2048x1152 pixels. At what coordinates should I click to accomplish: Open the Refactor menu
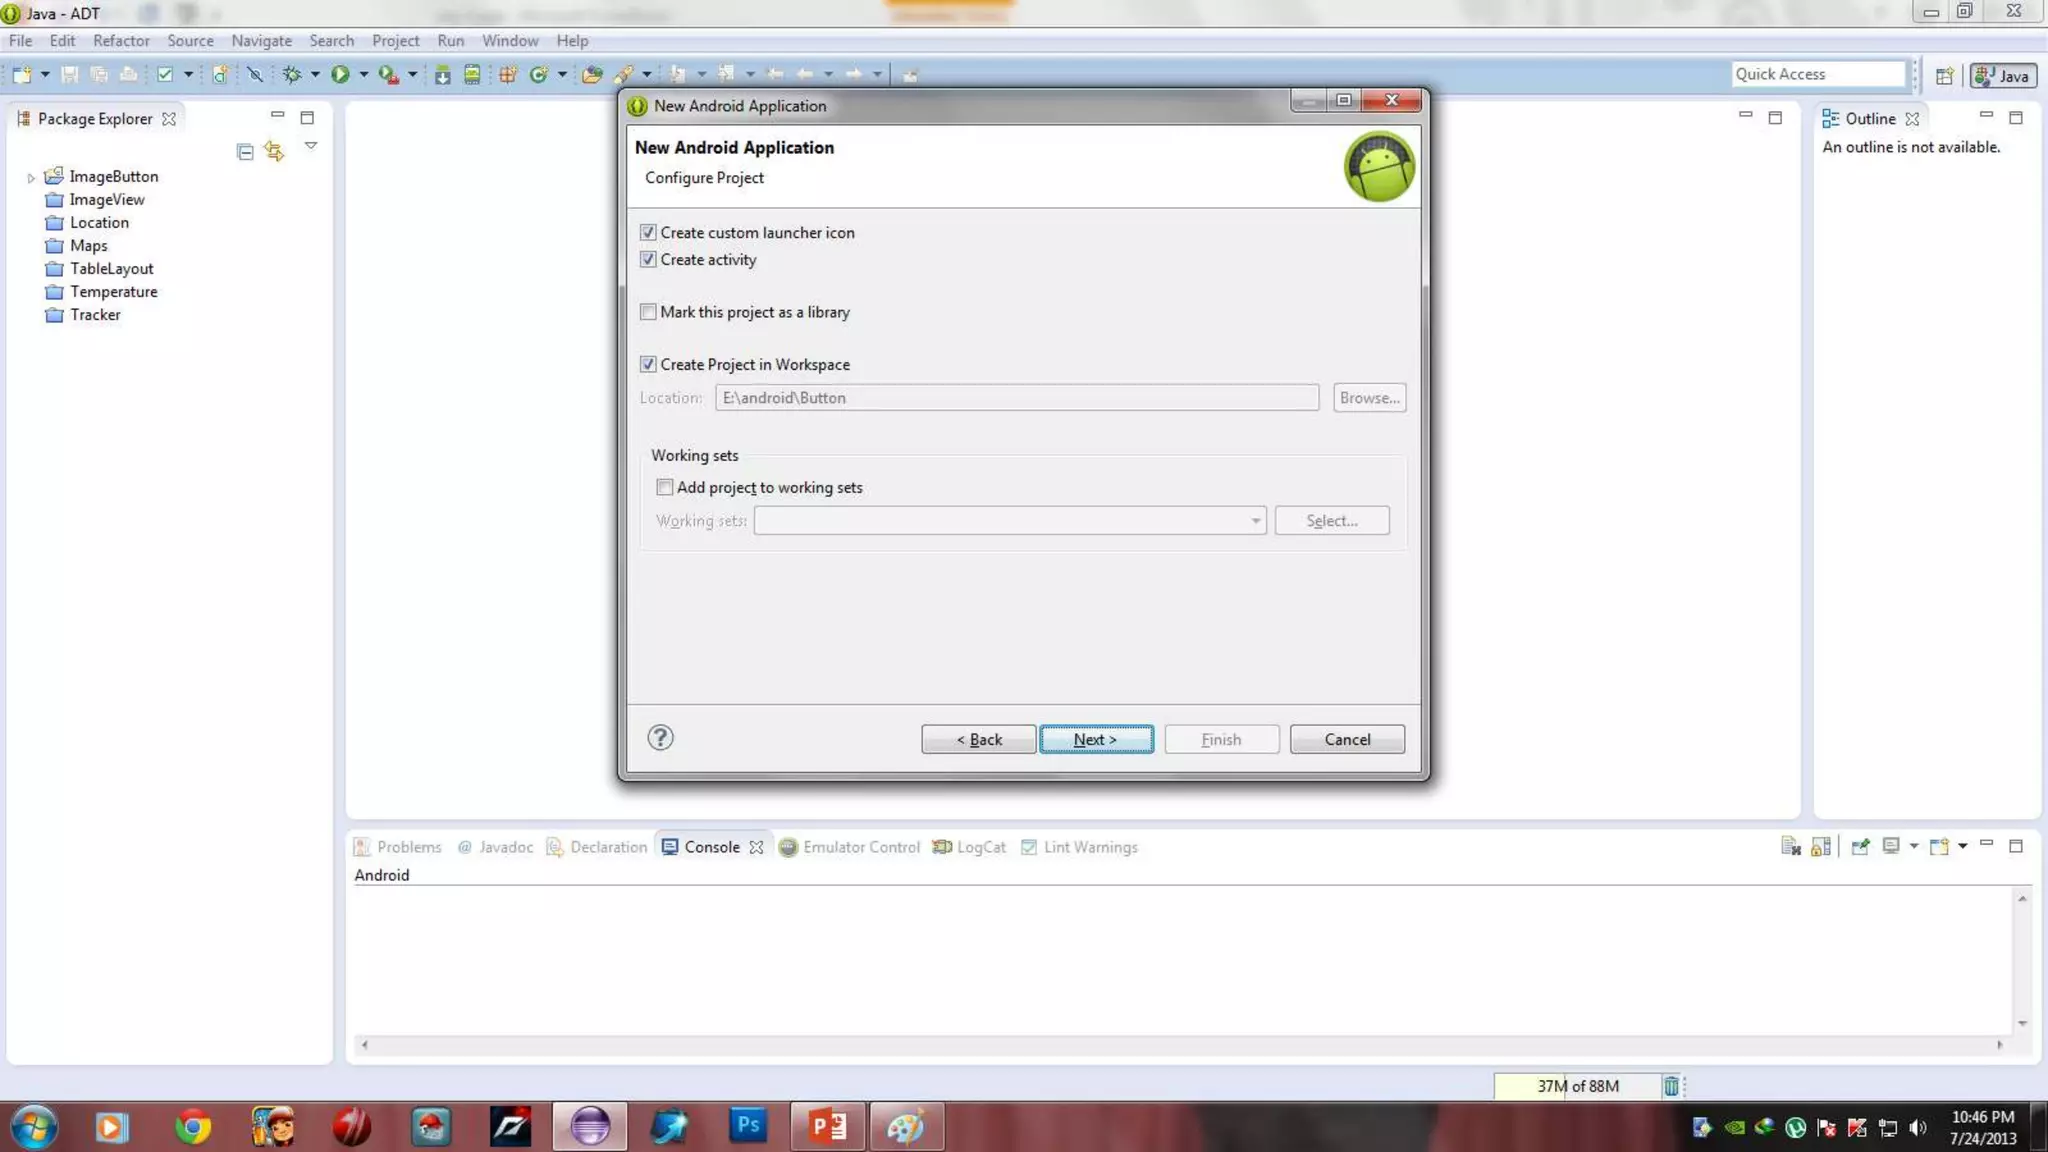(121, 41)
